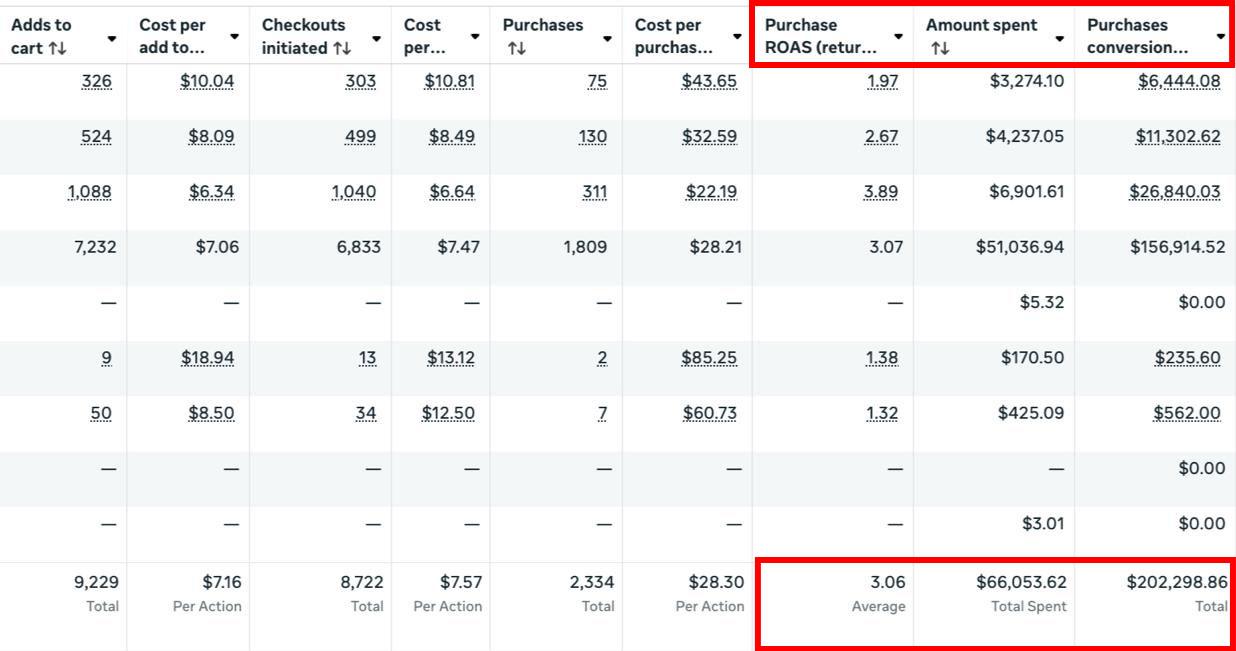Open Cost per add to cart dropdown
This screenshot has width=1236, height=651.
pos(234,37)
